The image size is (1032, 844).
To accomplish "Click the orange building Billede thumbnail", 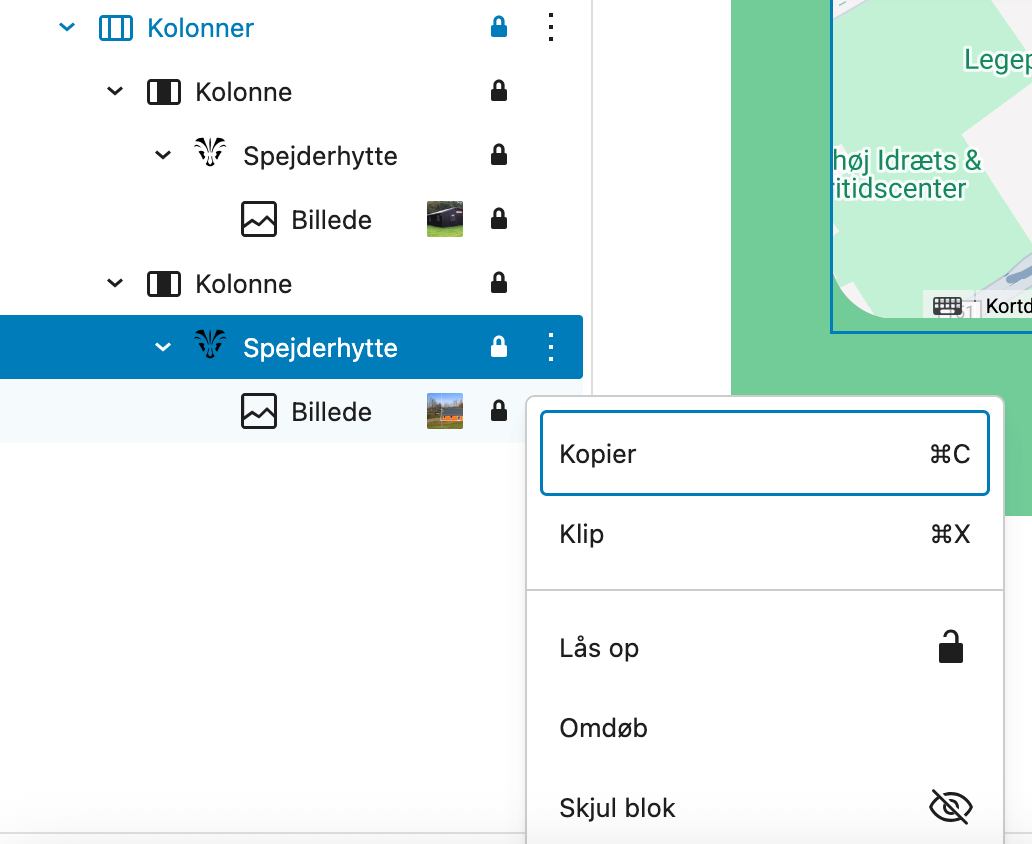I will click(x=445, y=411).
